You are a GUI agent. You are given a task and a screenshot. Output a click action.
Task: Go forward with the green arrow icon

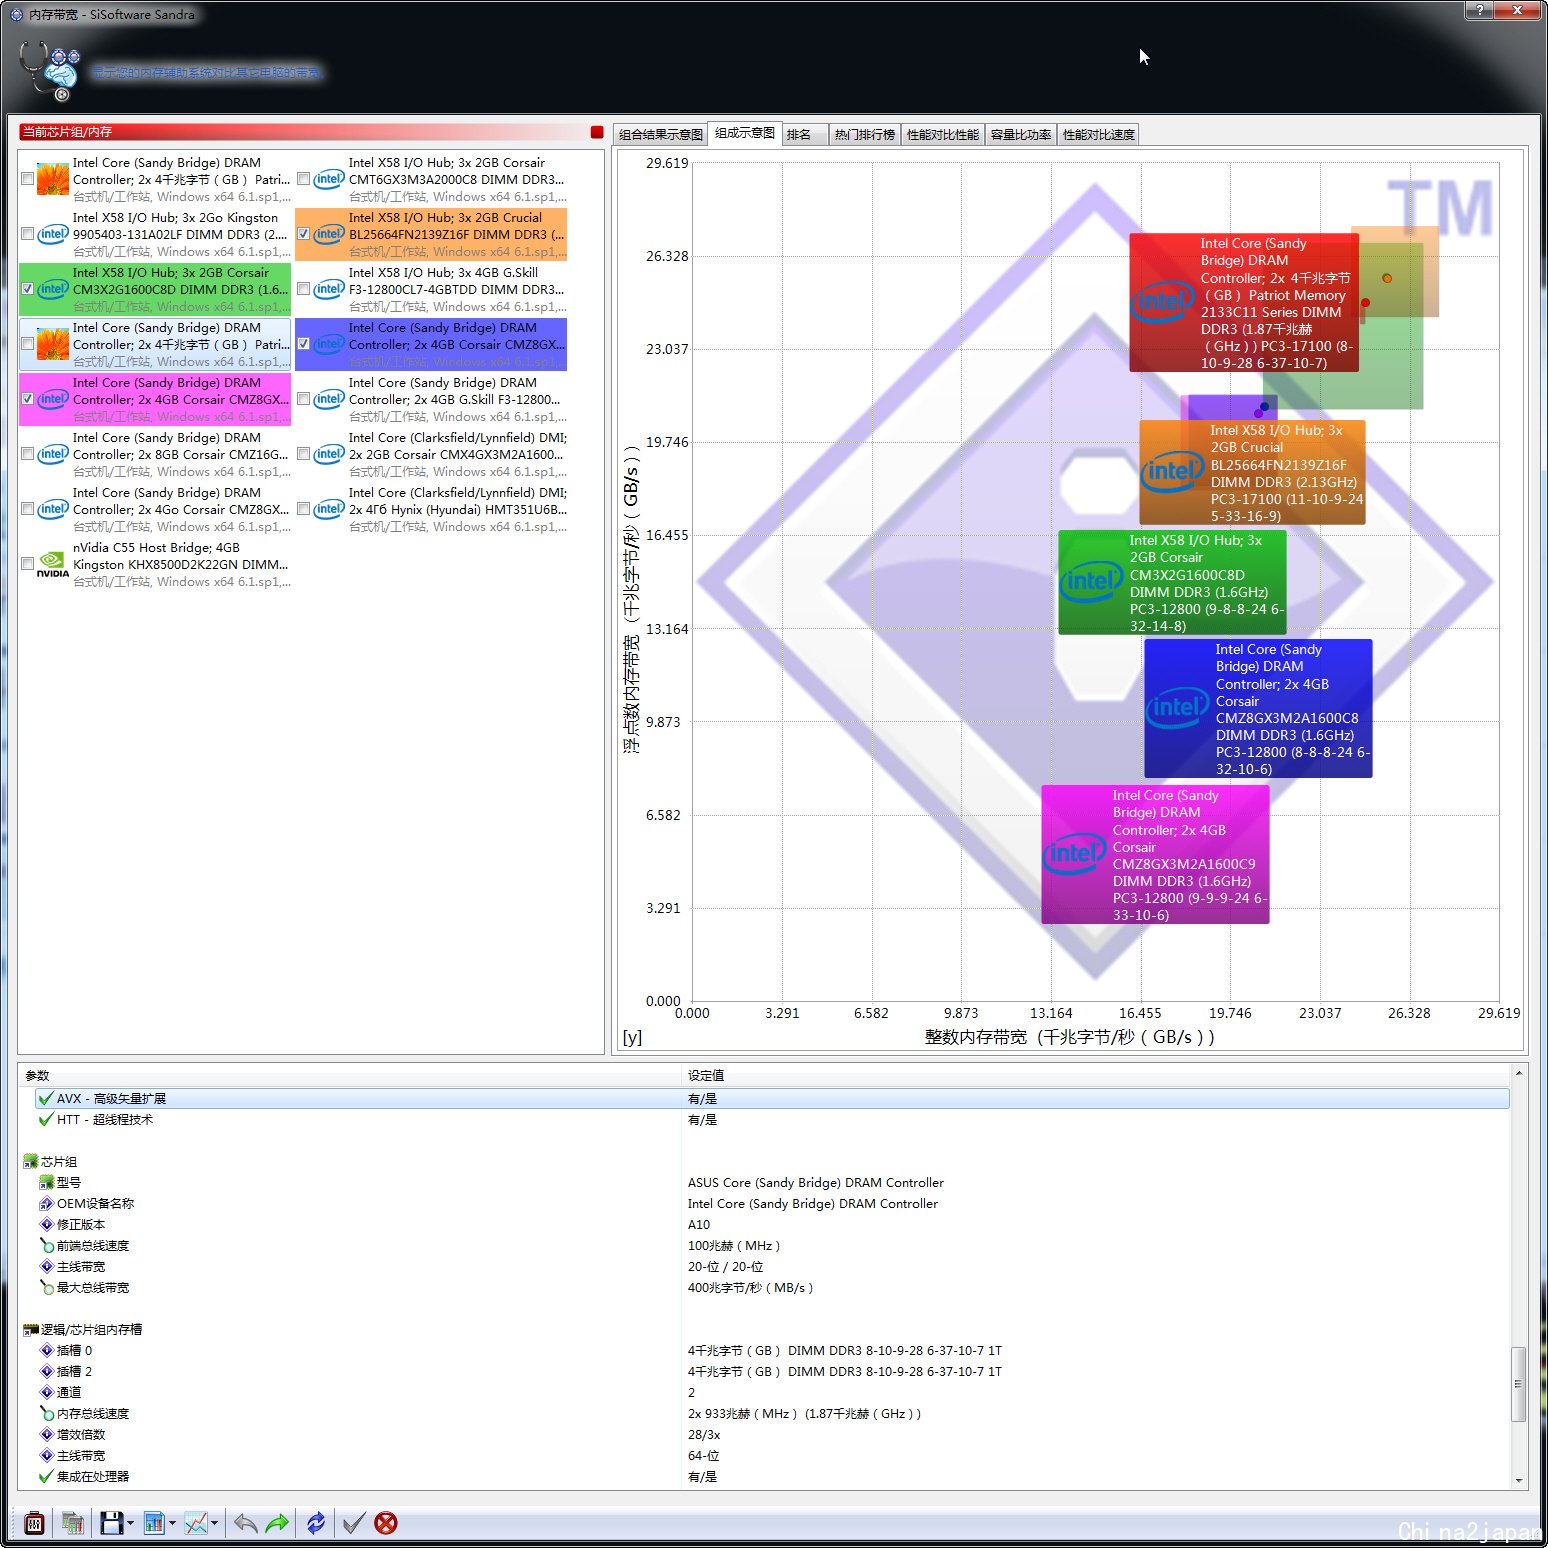(x=277, y=1523)
